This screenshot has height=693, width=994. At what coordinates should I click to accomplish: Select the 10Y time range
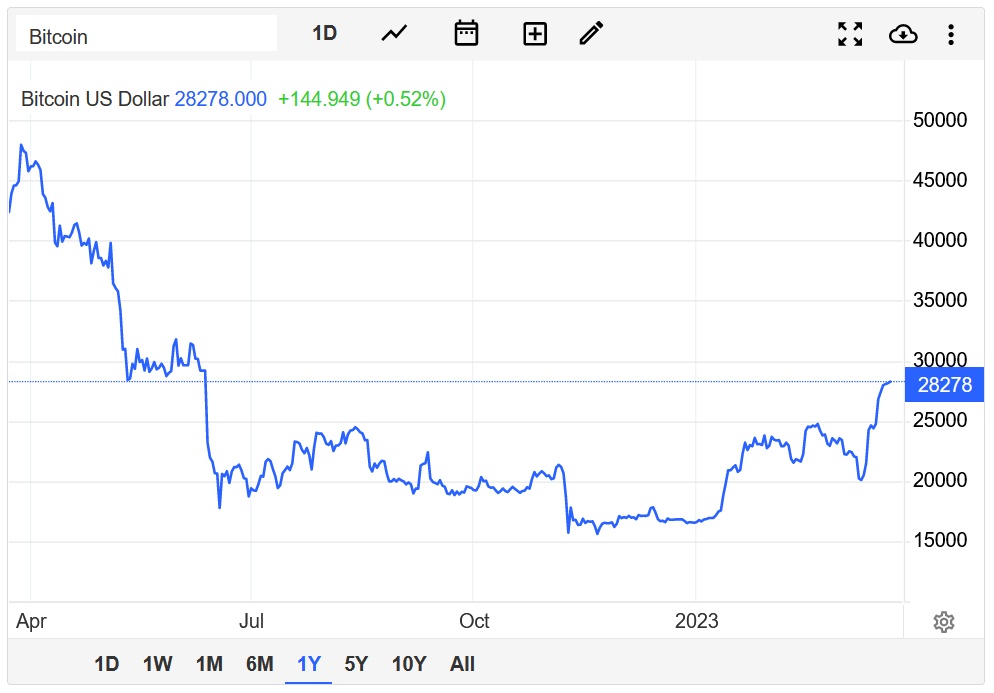pos(408,664)
